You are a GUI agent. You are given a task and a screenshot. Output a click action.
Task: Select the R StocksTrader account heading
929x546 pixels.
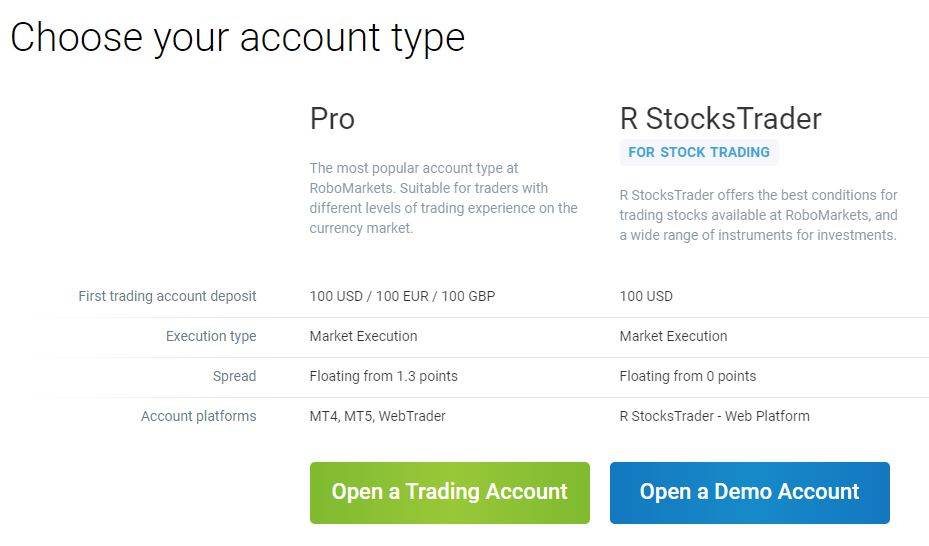pos(720,118)
